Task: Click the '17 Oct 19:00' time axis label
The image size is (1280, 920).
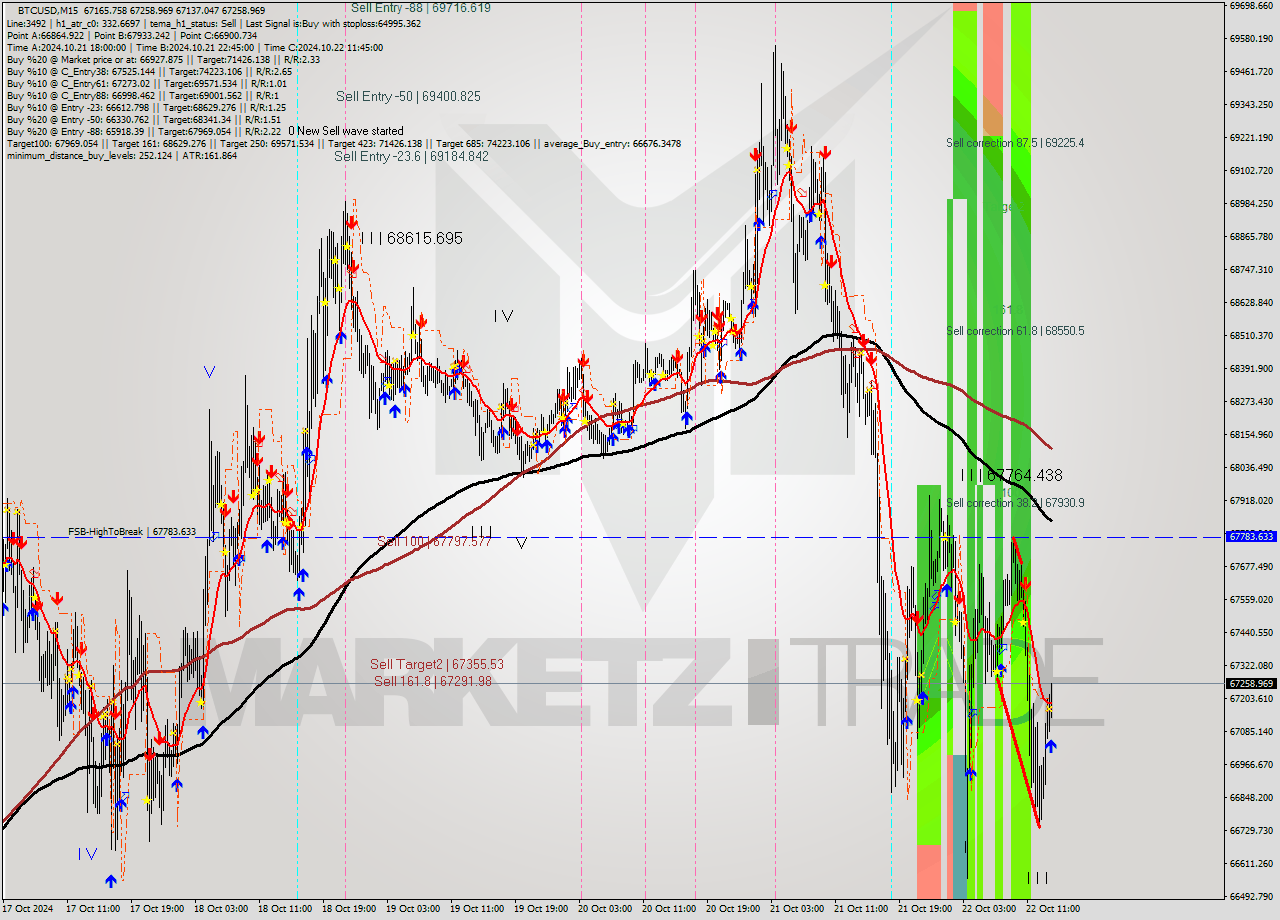Action: pos(155,909)
